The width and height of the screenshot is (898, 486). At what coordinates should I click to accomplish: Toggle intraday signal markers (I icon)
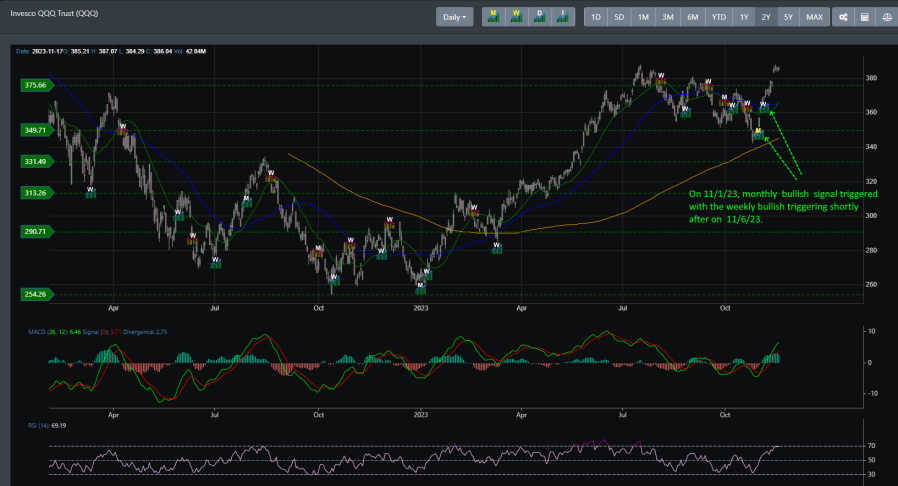(x=563, y=17)
